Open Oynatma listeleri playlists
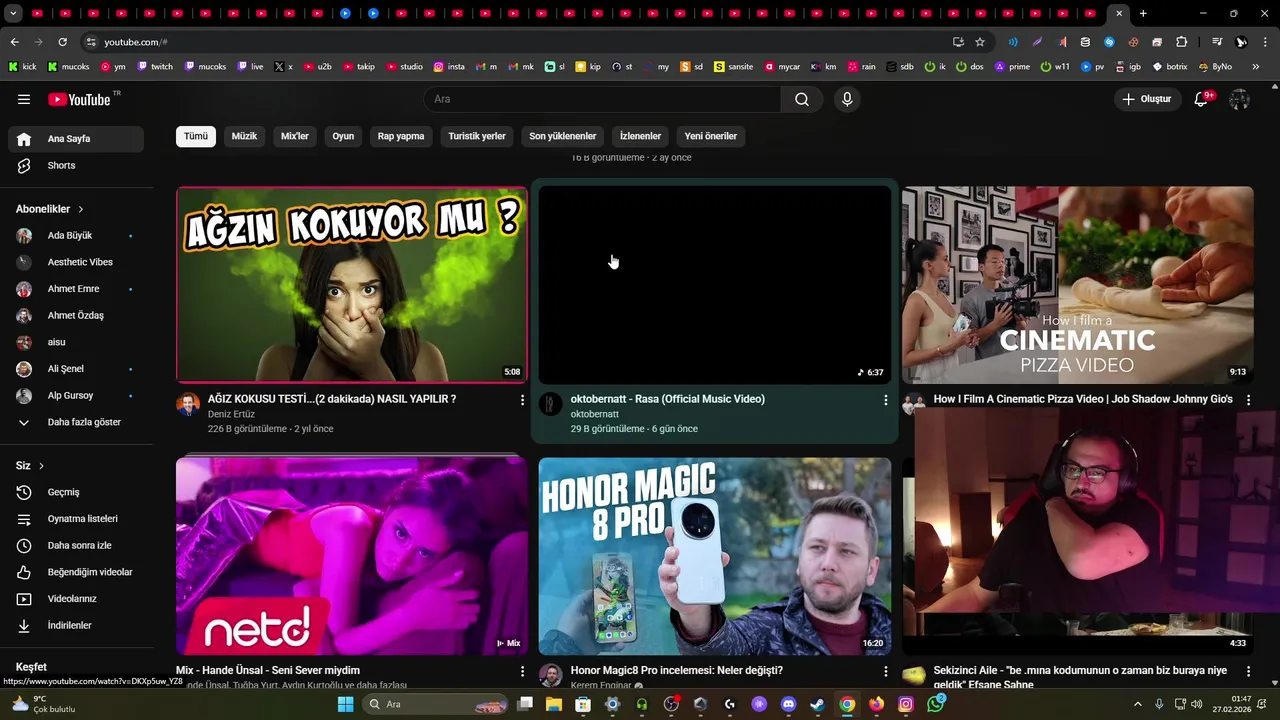 tap(76, 519)
